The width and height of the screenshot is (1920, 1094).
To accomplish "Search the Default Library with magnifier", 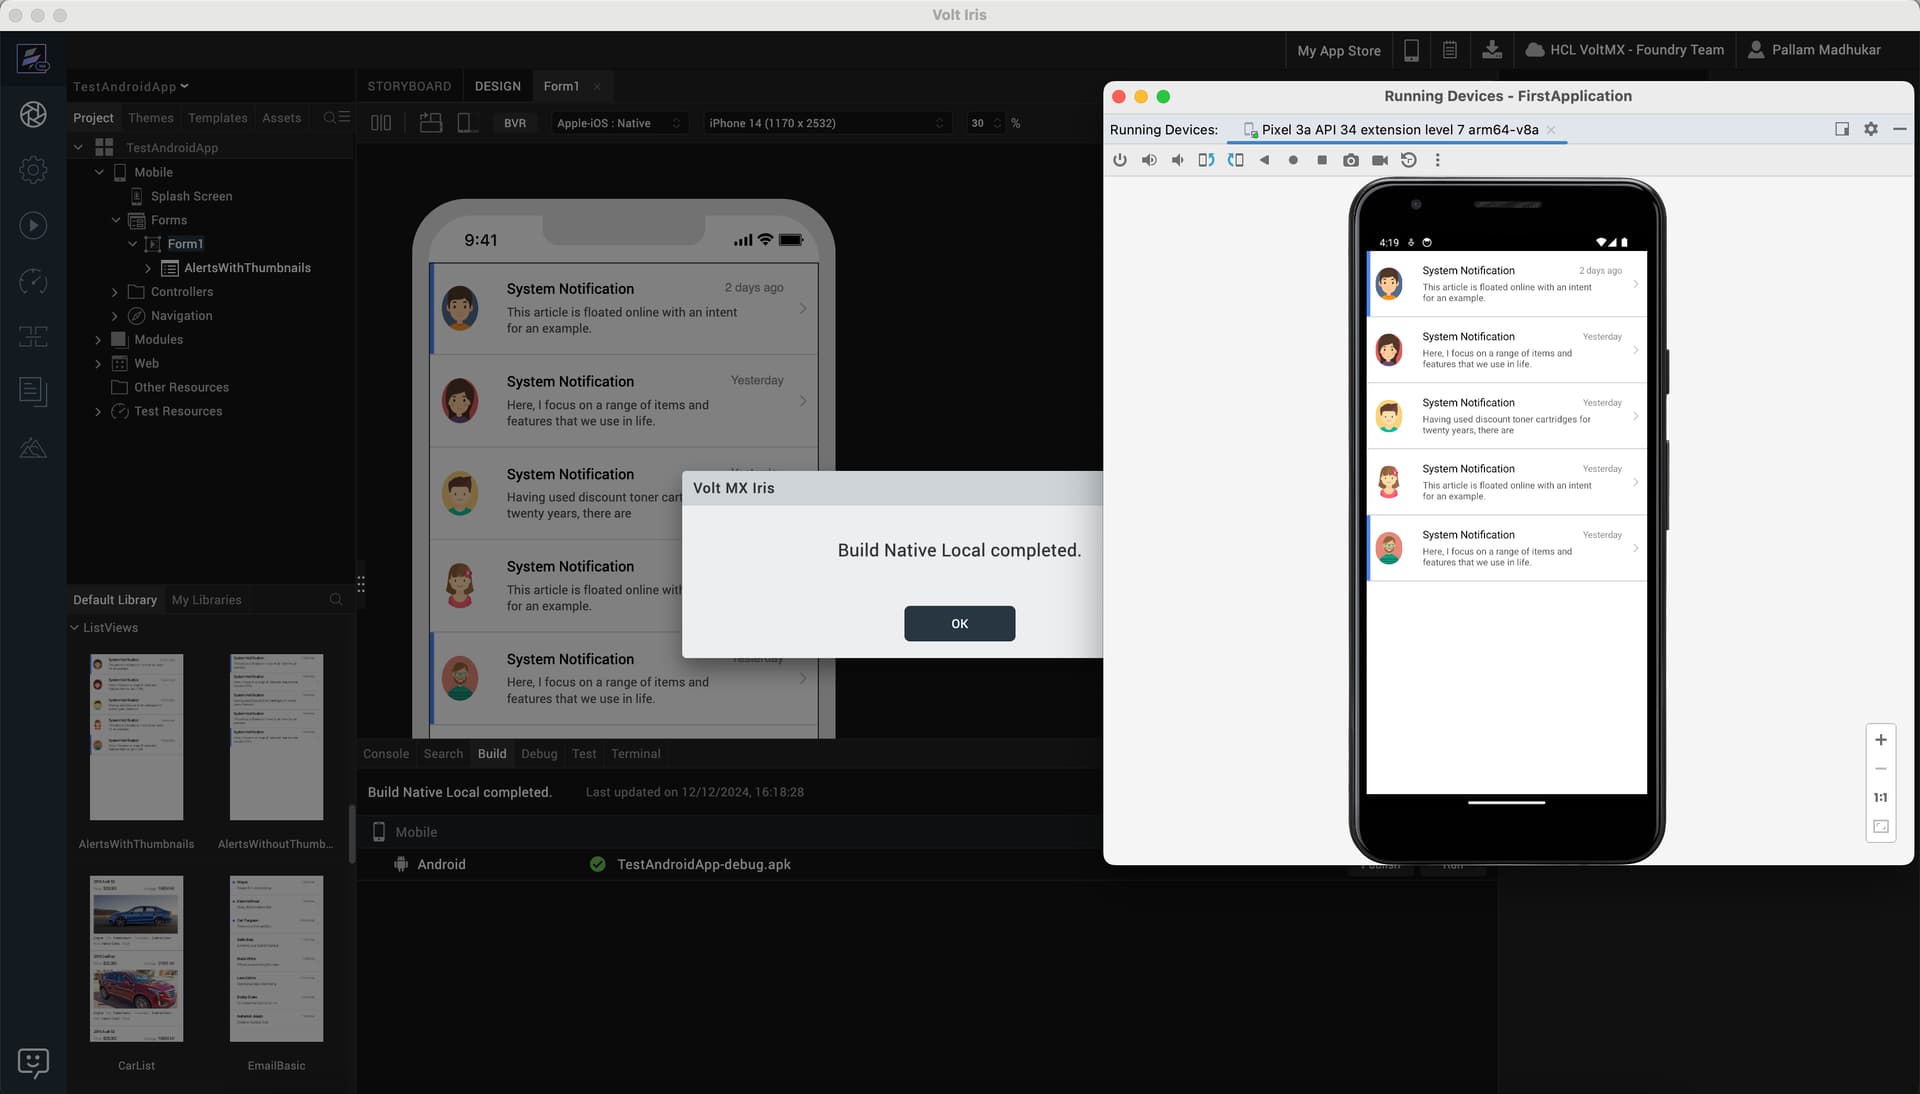I will [336, 600].
